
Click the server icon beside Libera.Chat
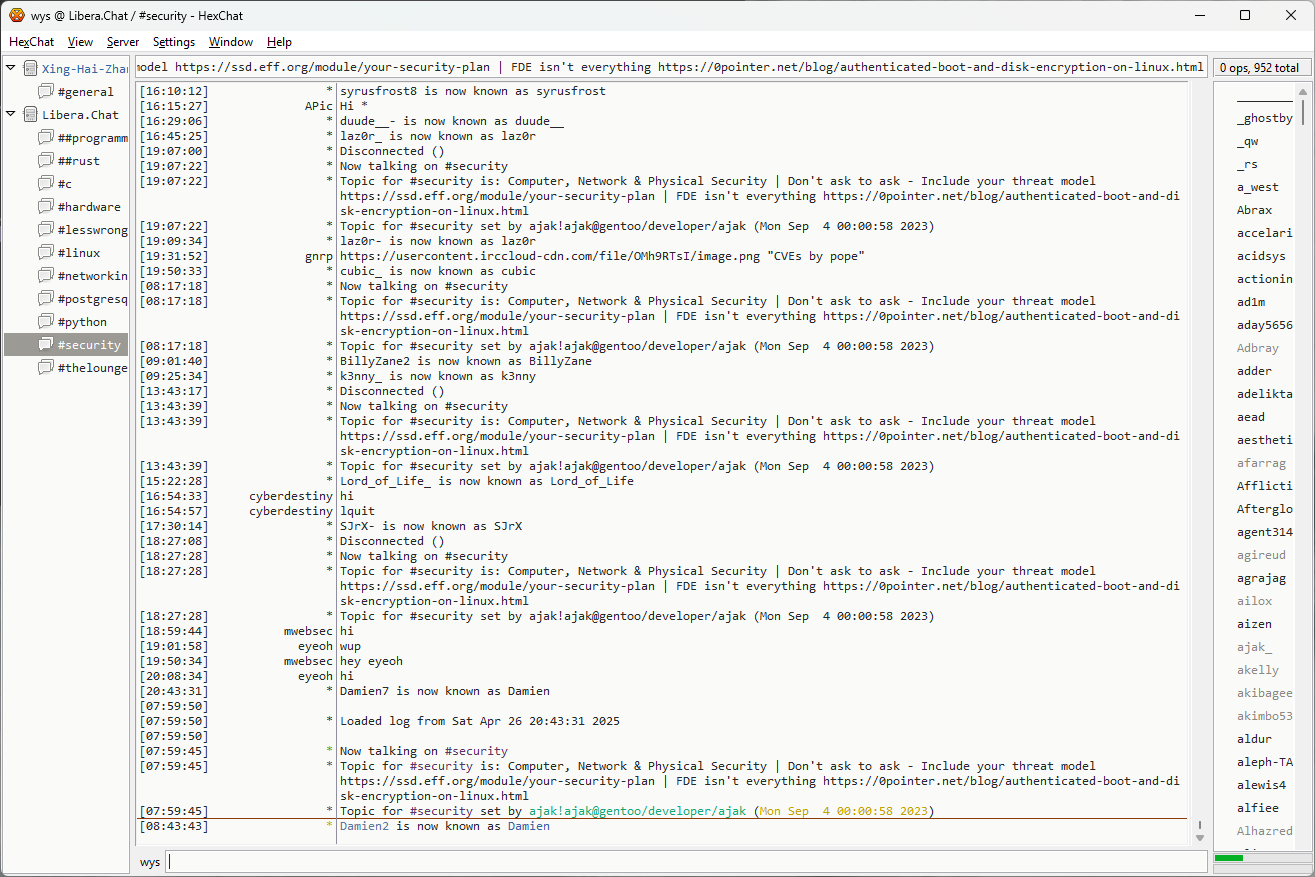(x=30, y=114)
